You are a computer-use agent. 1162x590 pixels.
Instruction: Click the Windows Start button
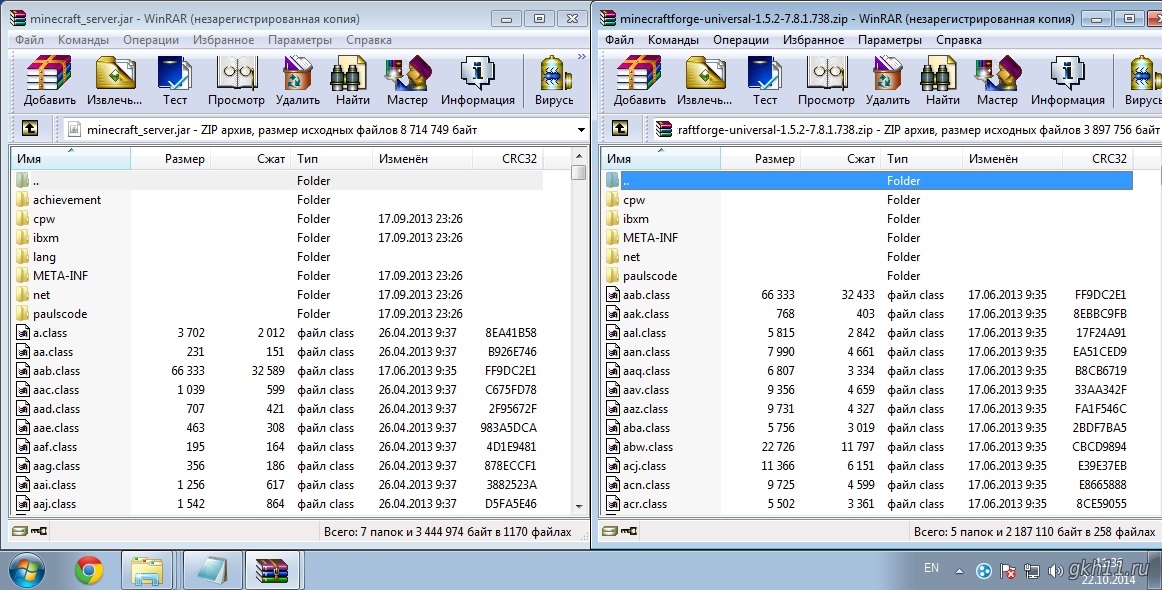coord(26,571)
